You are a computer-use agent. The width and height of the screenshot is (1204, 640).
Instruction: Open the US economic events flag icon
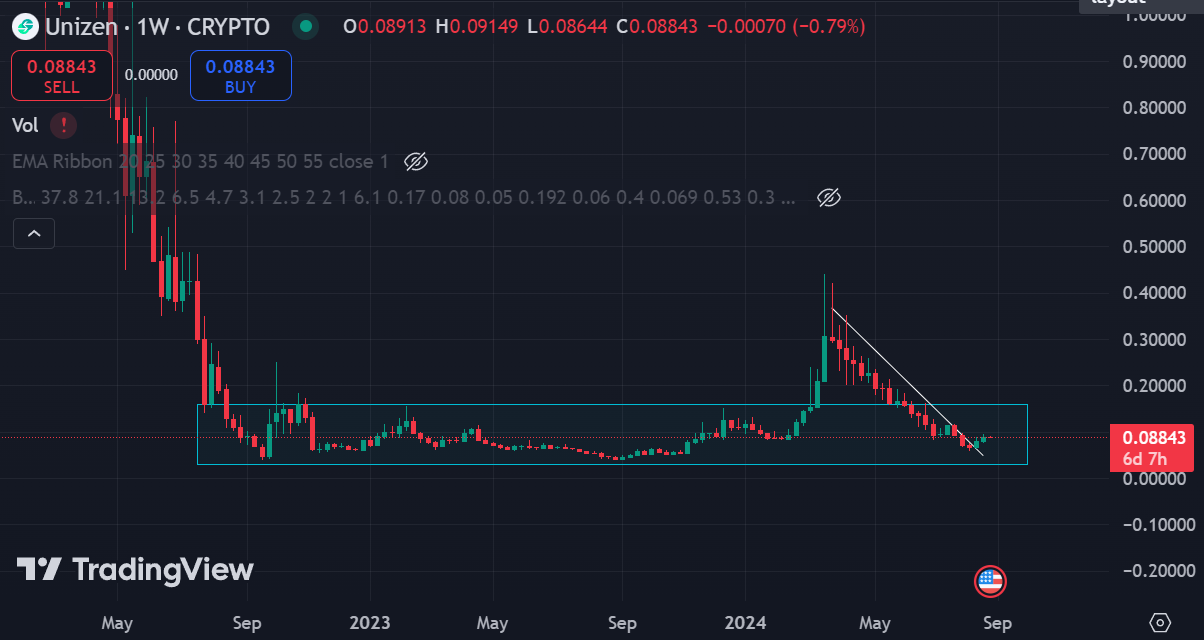click(x=989, y=580)
